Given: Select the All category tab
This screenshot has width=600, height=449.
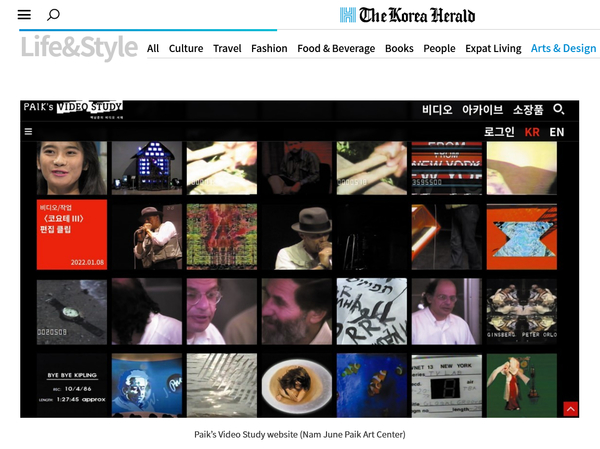Looking at the screenshot, I should point(153,48).
